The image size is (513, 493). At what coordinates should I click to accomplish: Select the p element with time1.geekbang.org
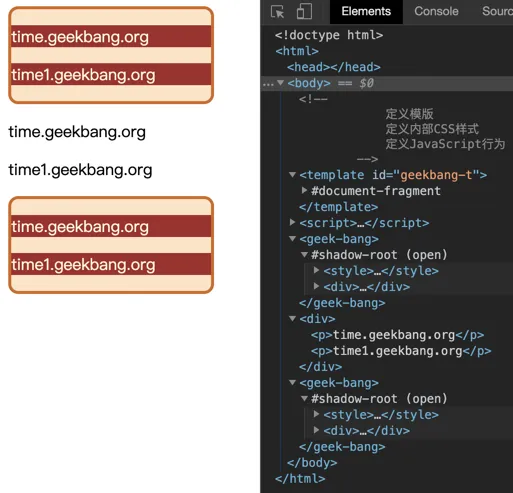coord(401,351)
